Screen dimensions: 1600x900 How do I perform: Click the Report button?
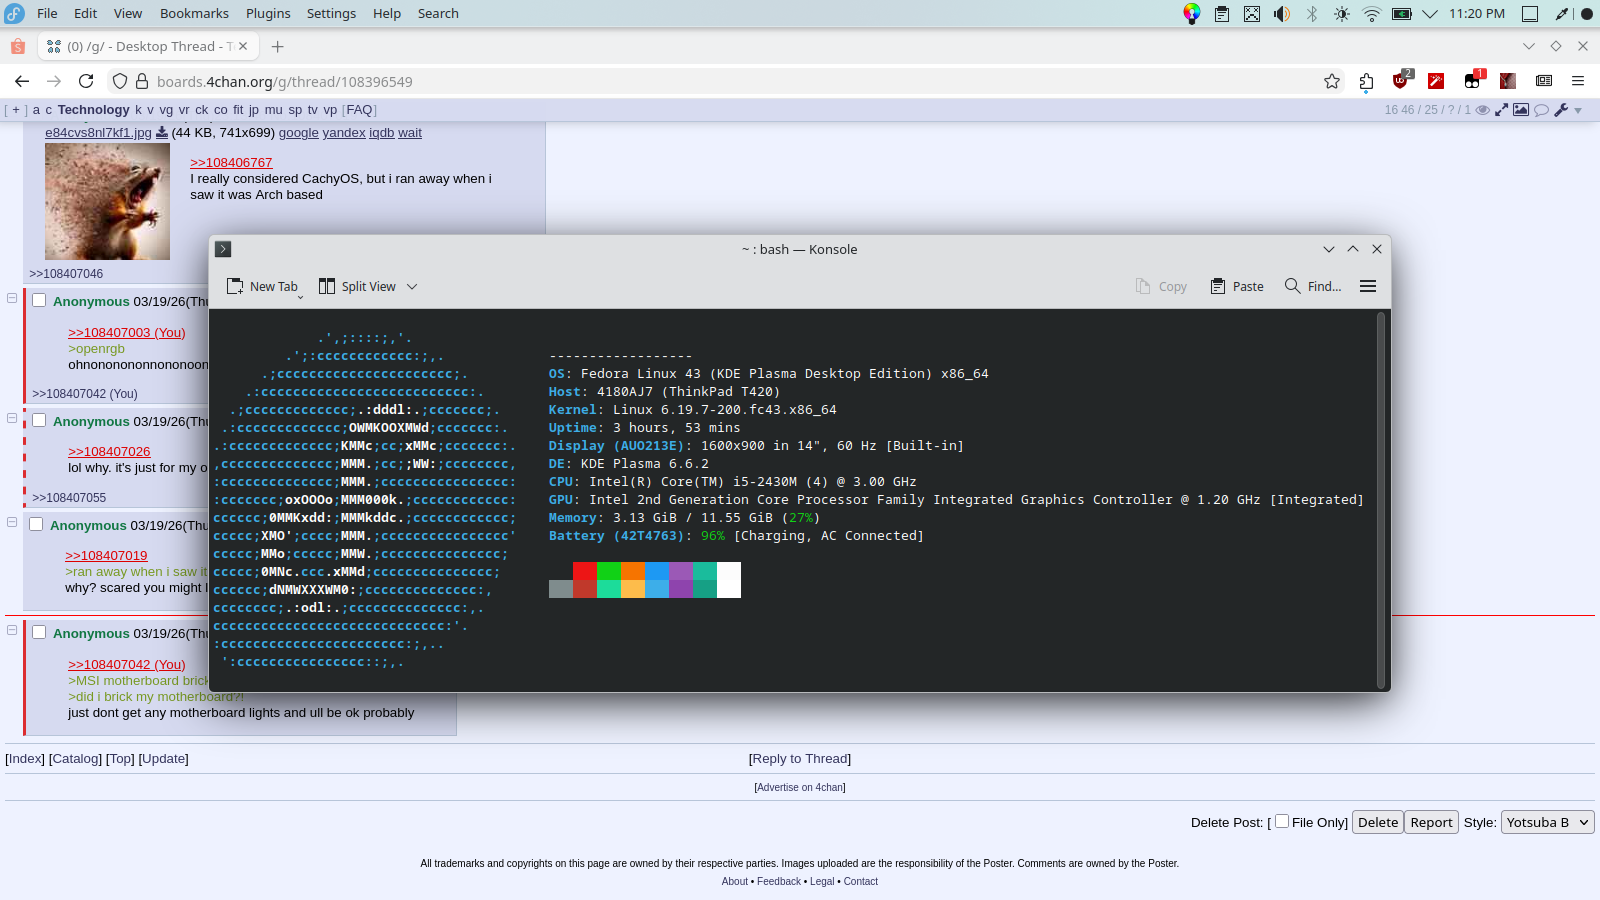(1431, 822)
